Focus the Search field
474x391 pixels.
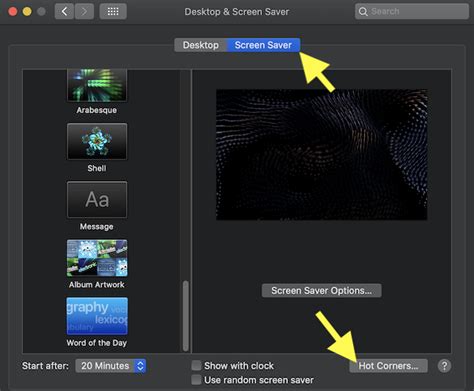tap(412, 12)
